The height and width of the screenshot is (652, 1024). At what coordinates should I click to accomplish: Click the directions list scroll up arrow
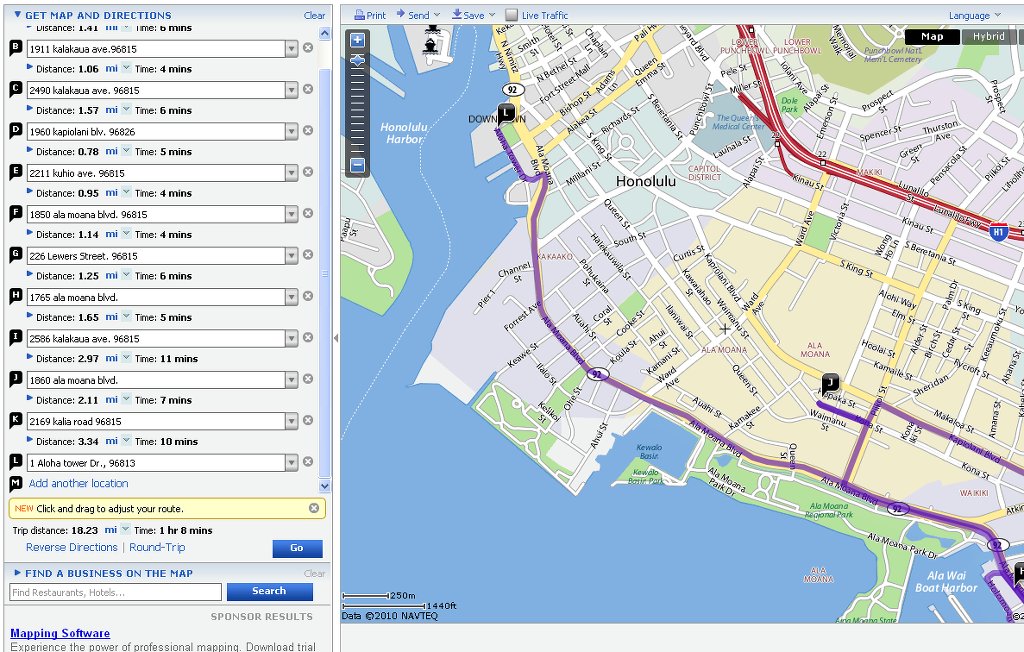[325, 33]
